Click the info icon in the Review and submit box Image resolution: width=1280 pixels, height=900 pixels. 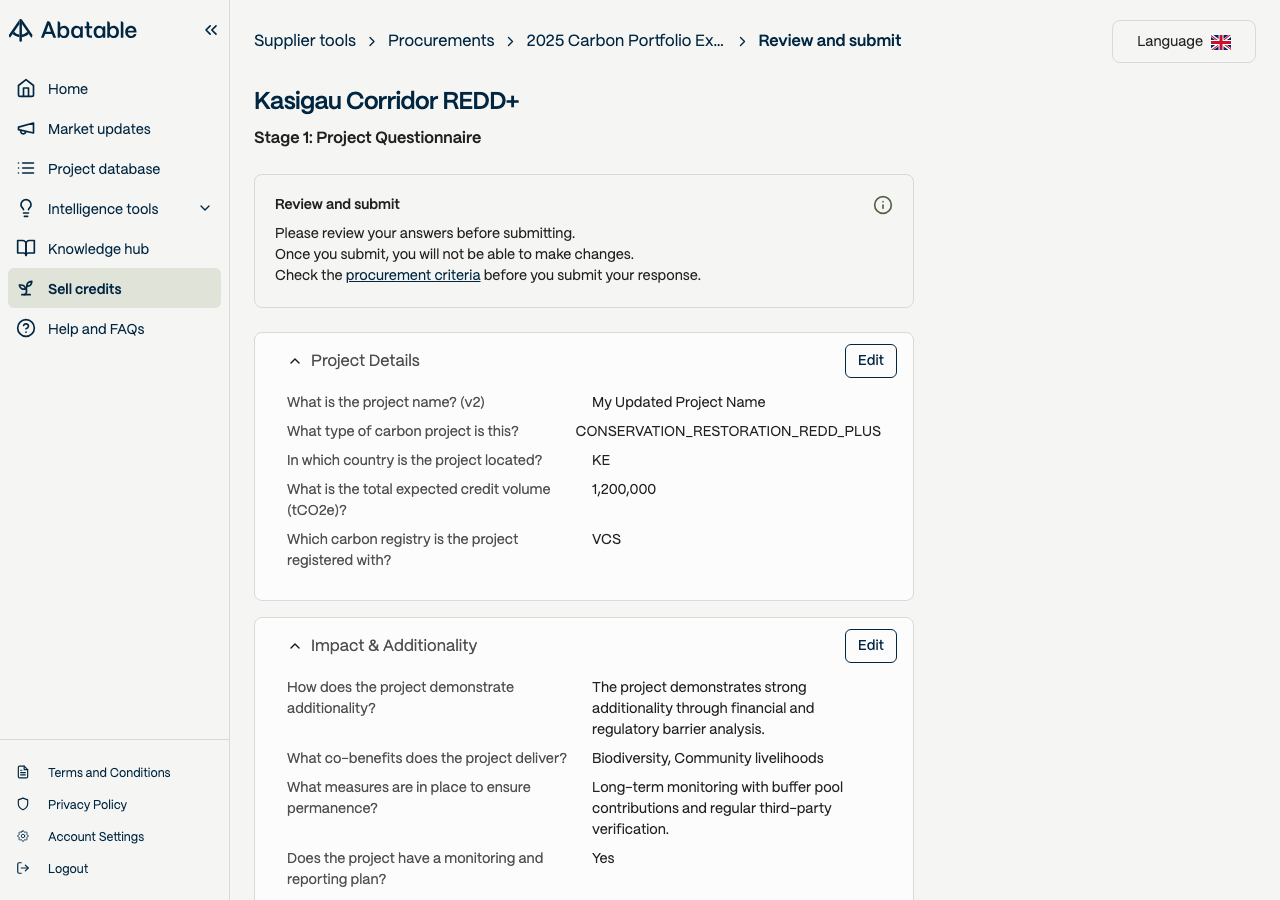coord(883,205)
